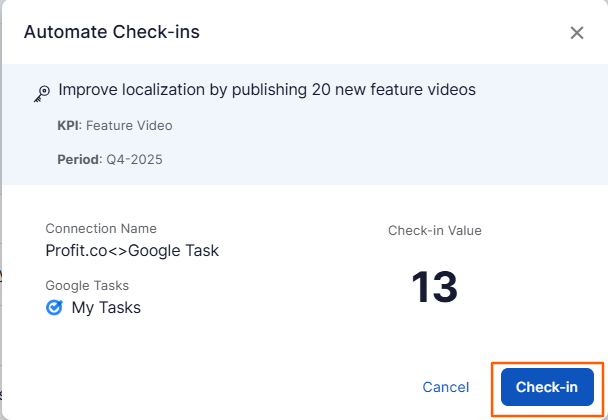Image resolution: width=608 pixels, height=420 pixels.
Task: Click the 'KPI: Feature Video' text
Action: click(x=115, y=126)
